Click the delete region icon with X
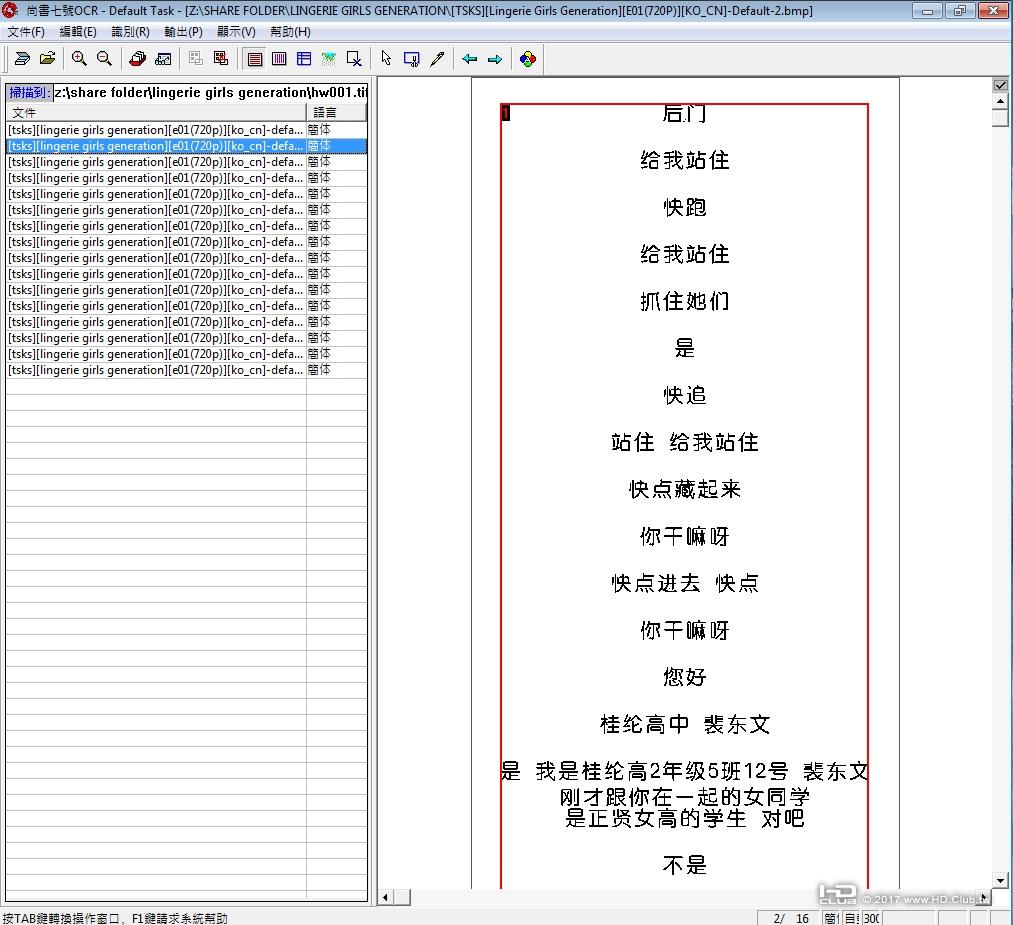This screenshot has height=925, width=1013. pos(354,59)
